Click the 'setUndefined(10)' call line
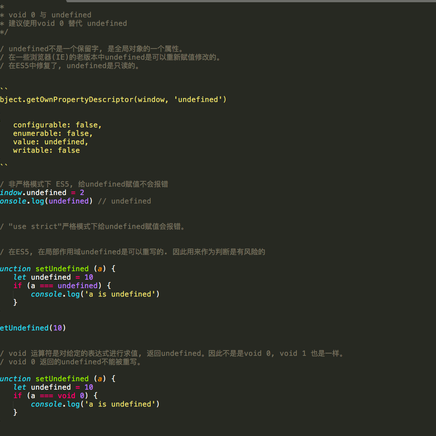Viewport: 436px width, 436px height. (x=33, y=328)
